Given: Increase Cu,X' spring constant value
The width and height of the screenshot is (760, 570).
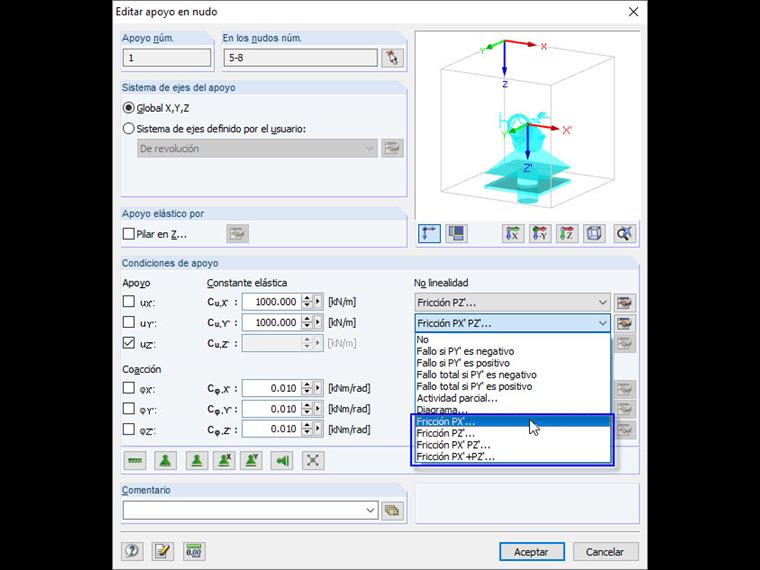Looking at the screenshot, I should (x=306, y=298).
